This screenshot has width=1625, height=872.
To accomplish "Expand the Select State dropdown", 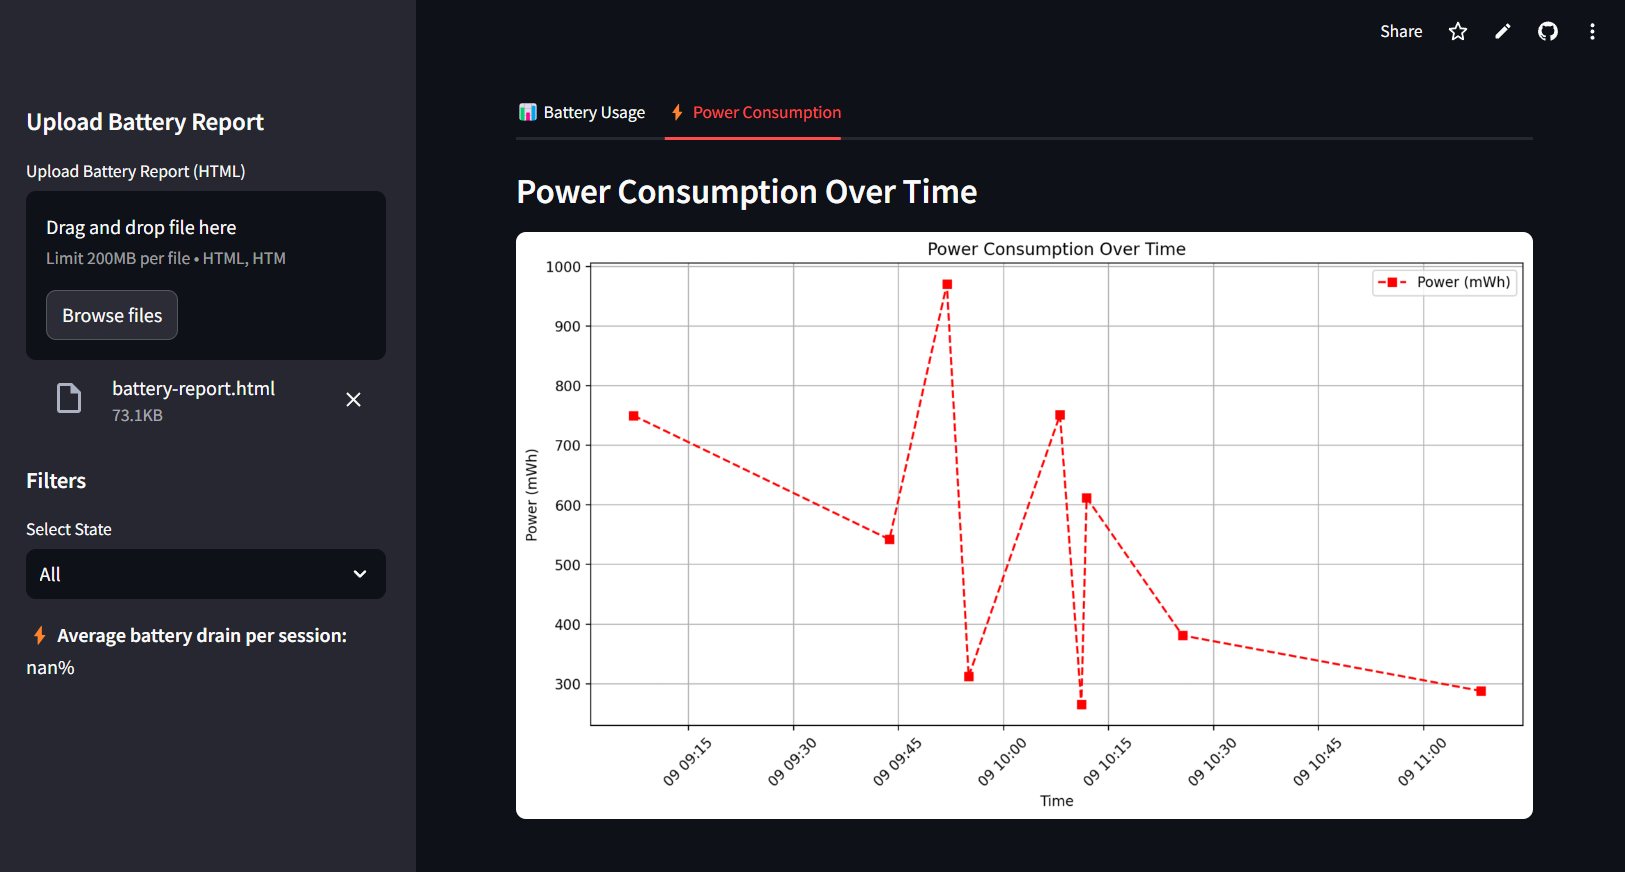I will coord(205,574).
